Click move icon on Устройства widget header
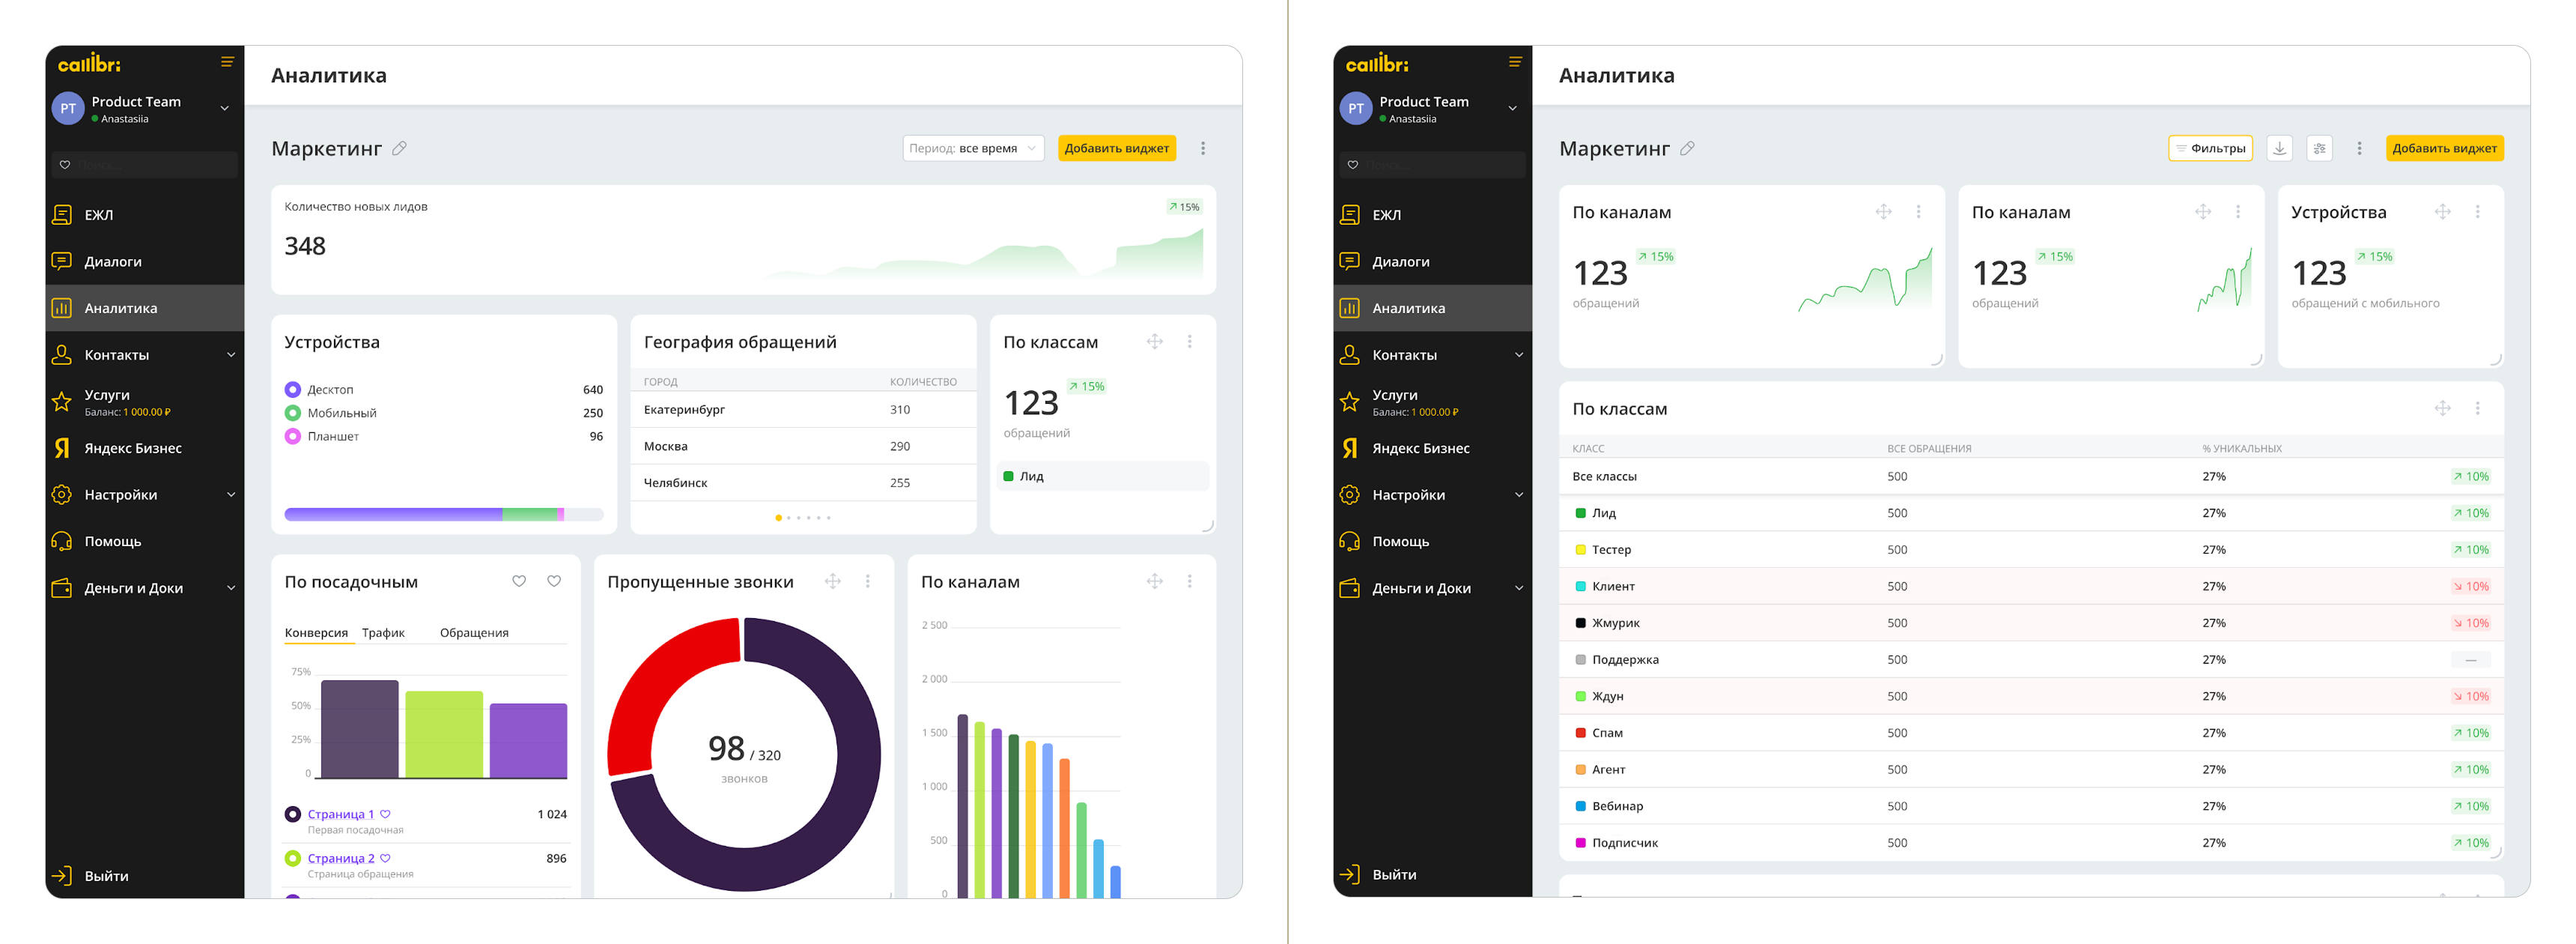Image resolution: width=2576 pixels, height=944 pixels. pyautogui.click(x=2442, y=212)
